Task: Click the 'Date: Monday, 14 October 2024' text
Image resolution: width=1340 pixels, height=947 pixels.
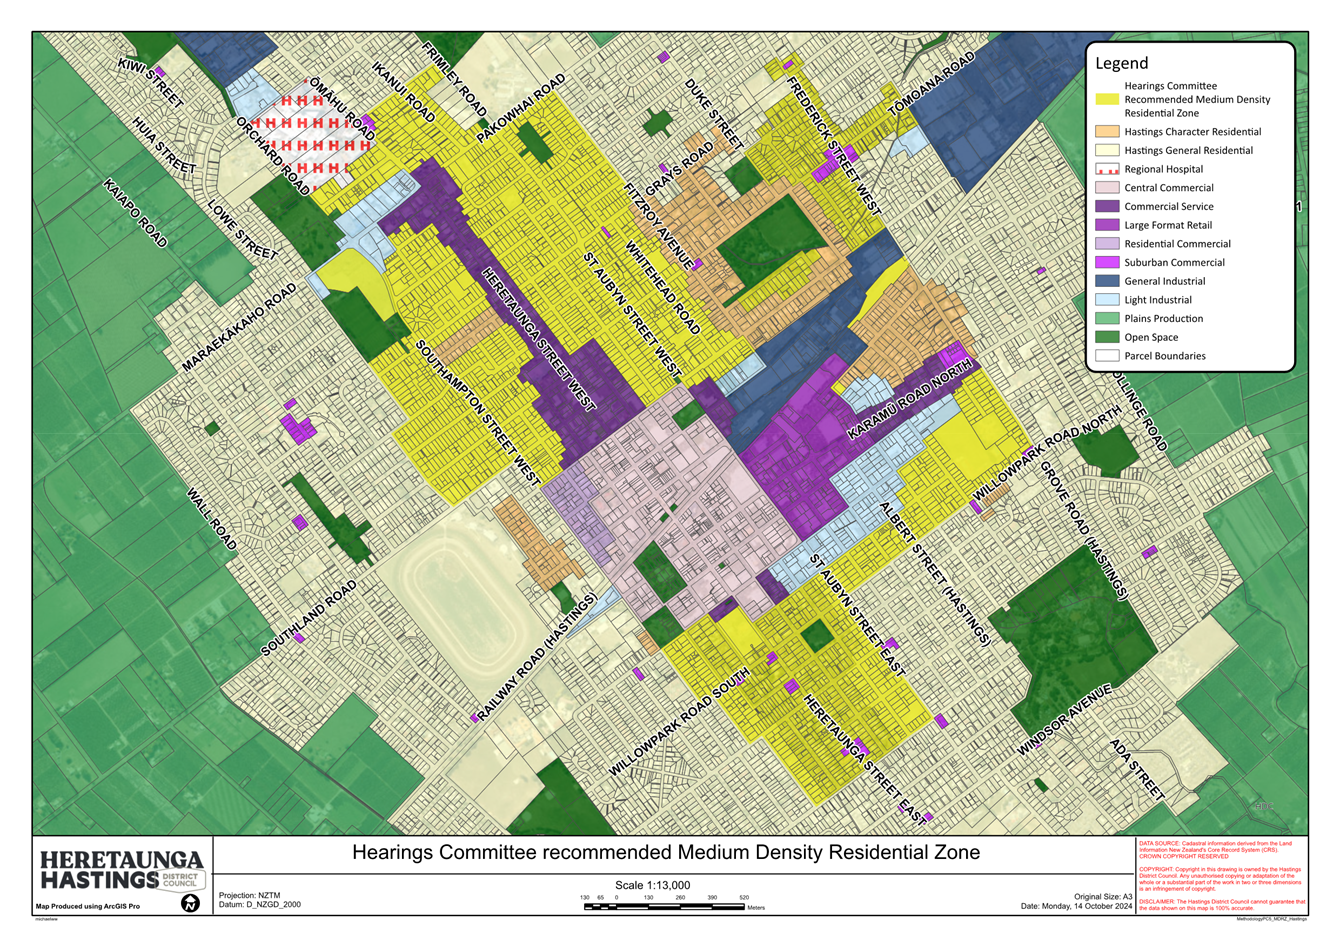Action: pos(1077,907)
